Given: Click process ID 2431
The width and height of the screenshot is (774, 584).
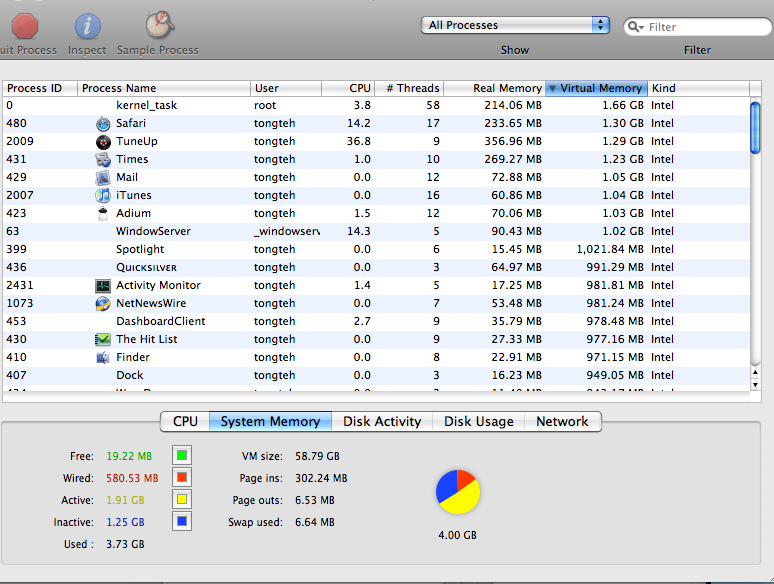Looking at the screenshot, I should 20,285.
